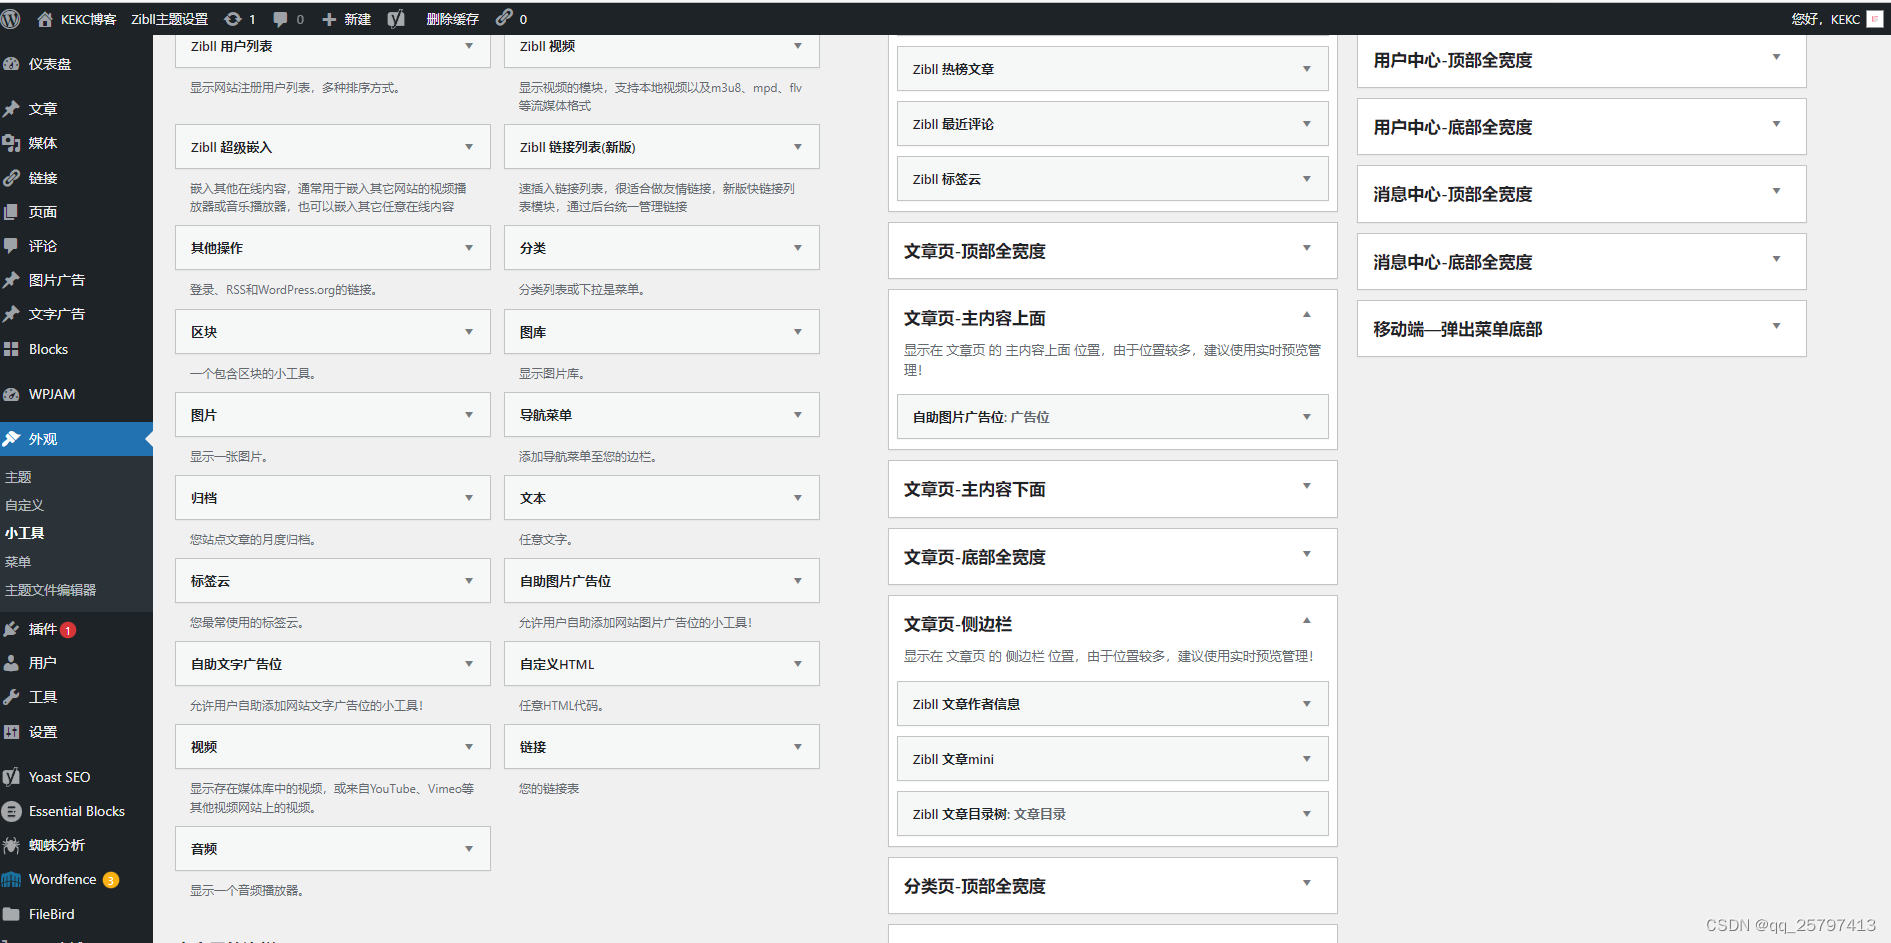Select the 小工具 submenu item
1891x943 pixels.
(x=25, y=533)
